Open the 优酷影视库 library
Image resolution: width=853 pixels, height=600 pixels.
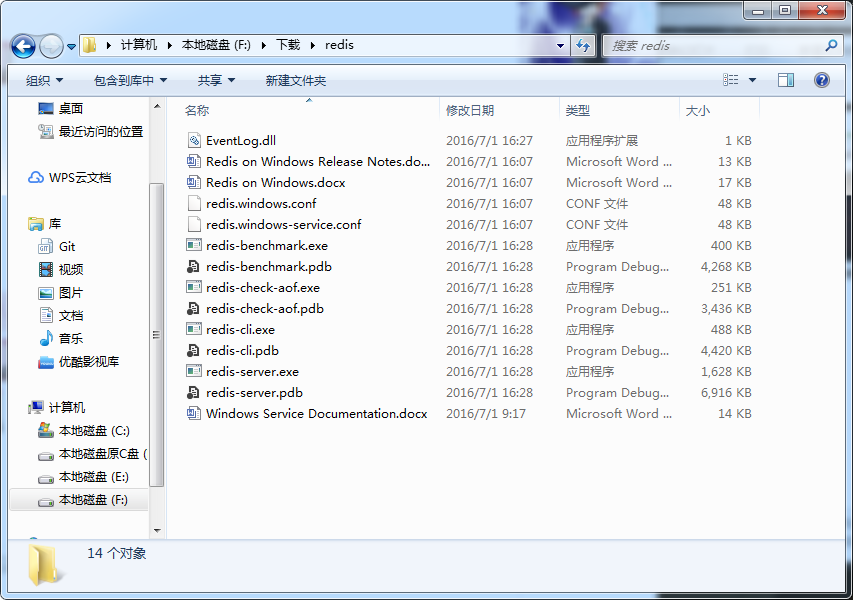click(x=89, y=362)
